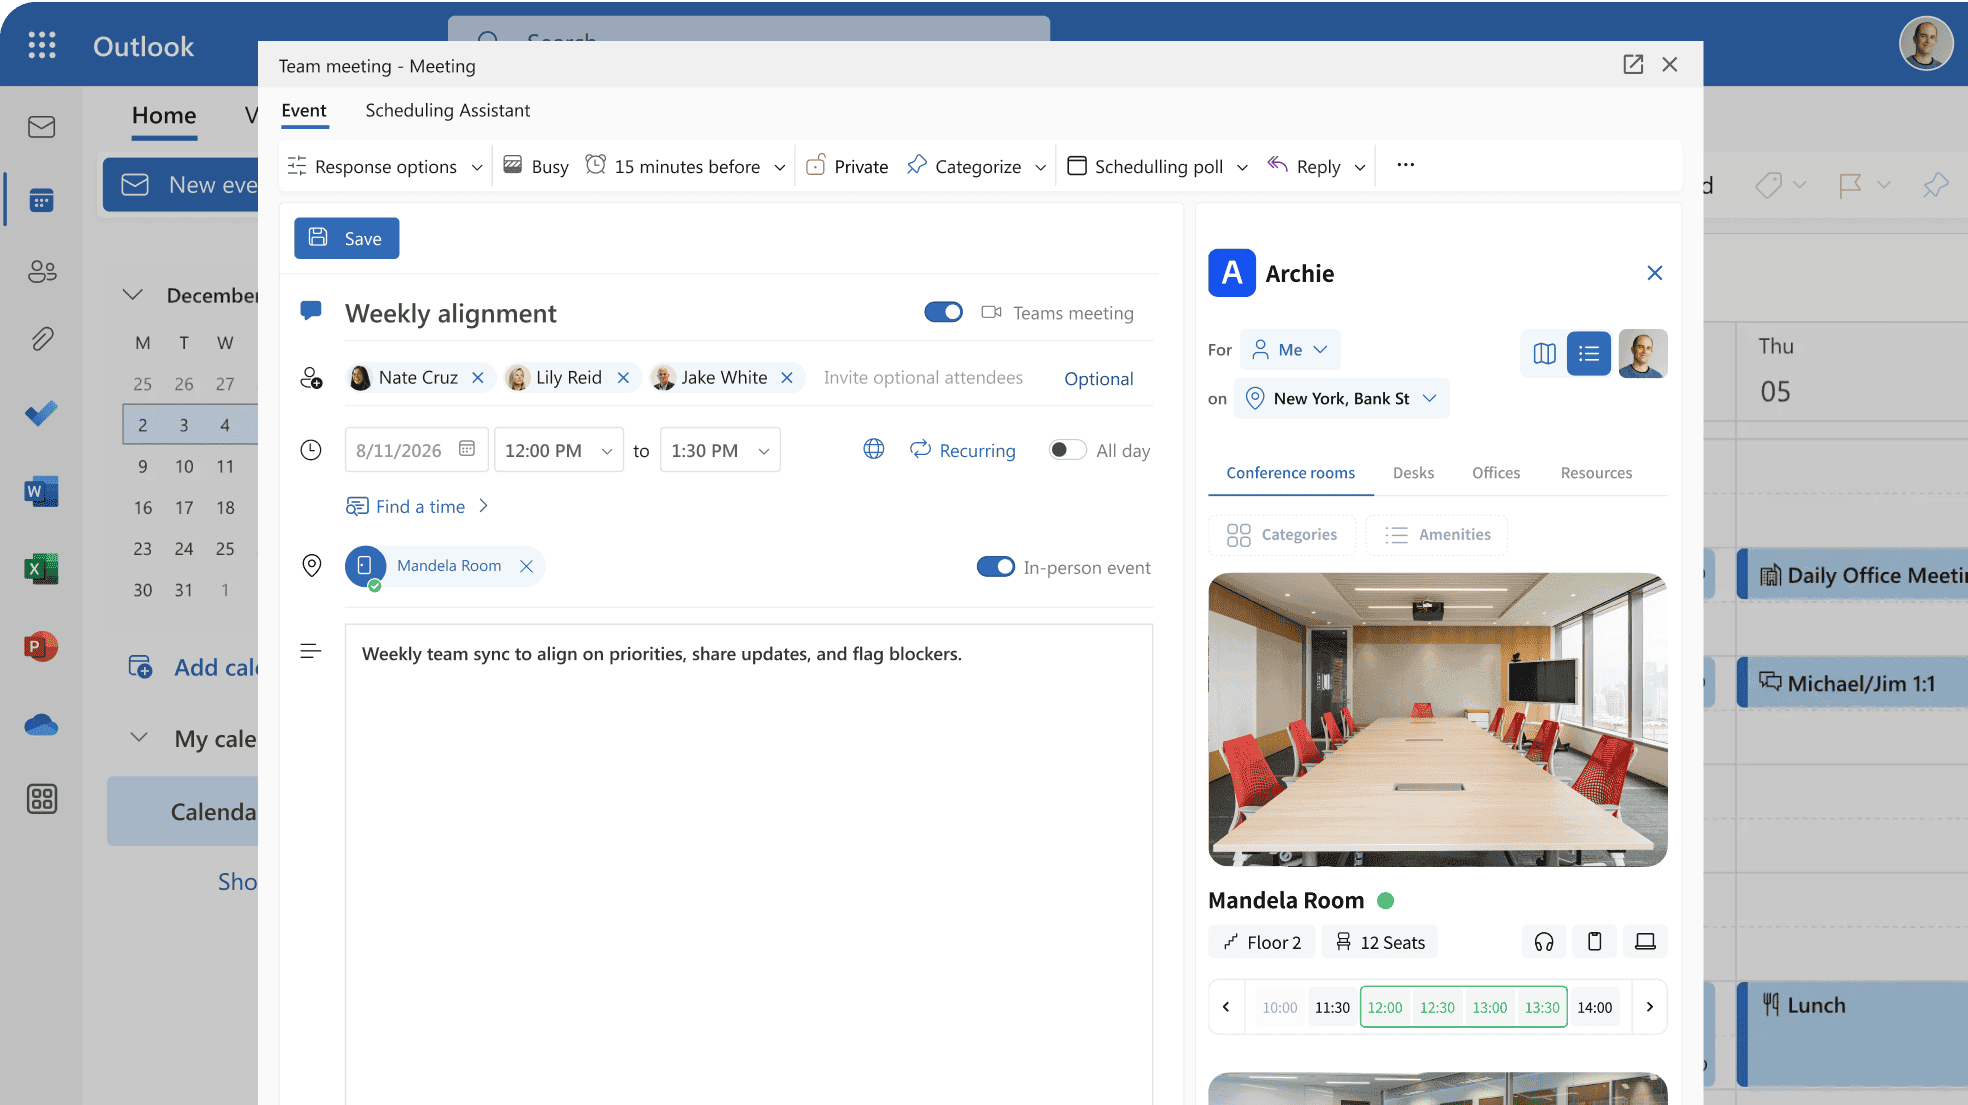Open the Find a time link

click(x=418, y=506)
